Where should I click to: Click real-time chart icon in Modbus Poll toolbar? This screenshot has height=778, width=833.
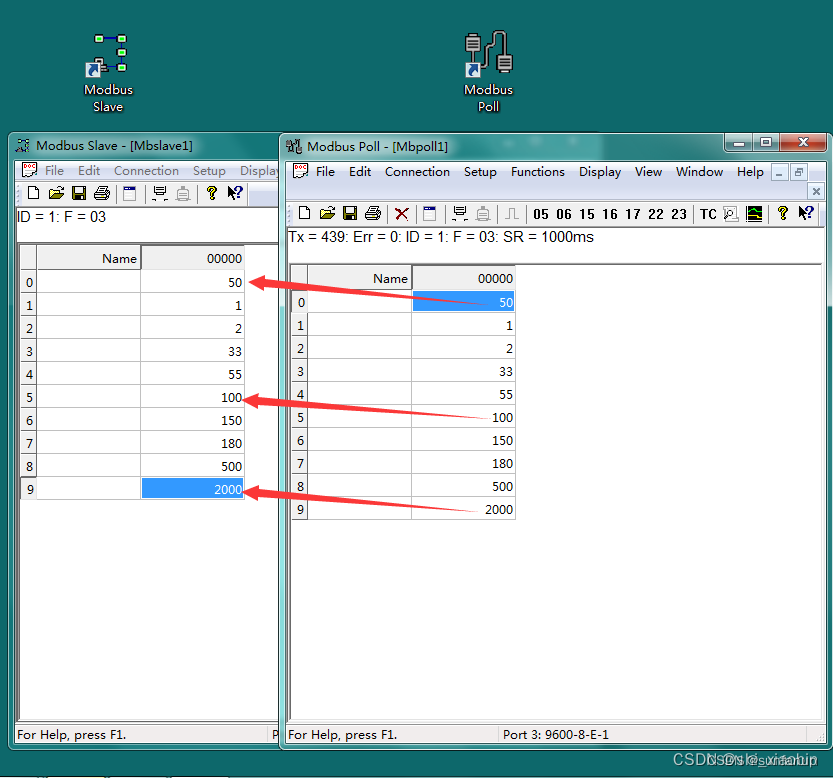(x=754, y=214)
